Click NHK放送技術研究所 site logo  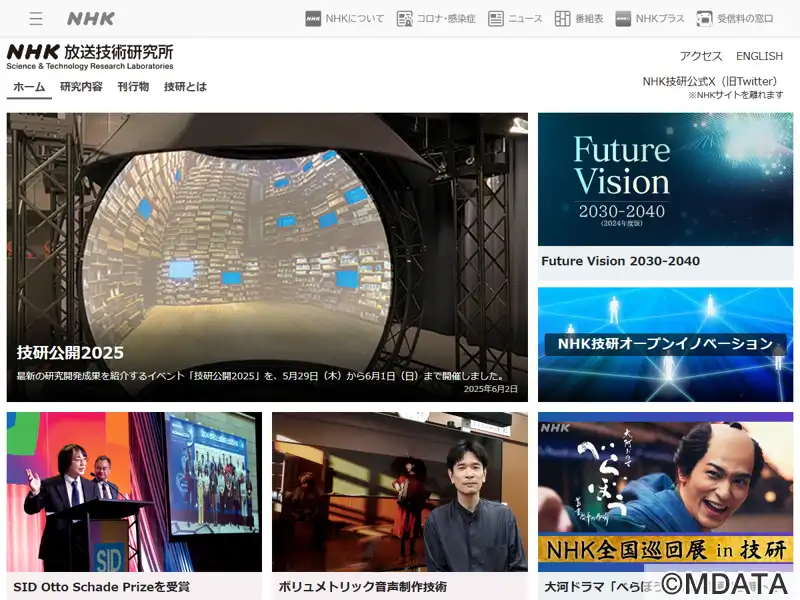tap(90, 57)
